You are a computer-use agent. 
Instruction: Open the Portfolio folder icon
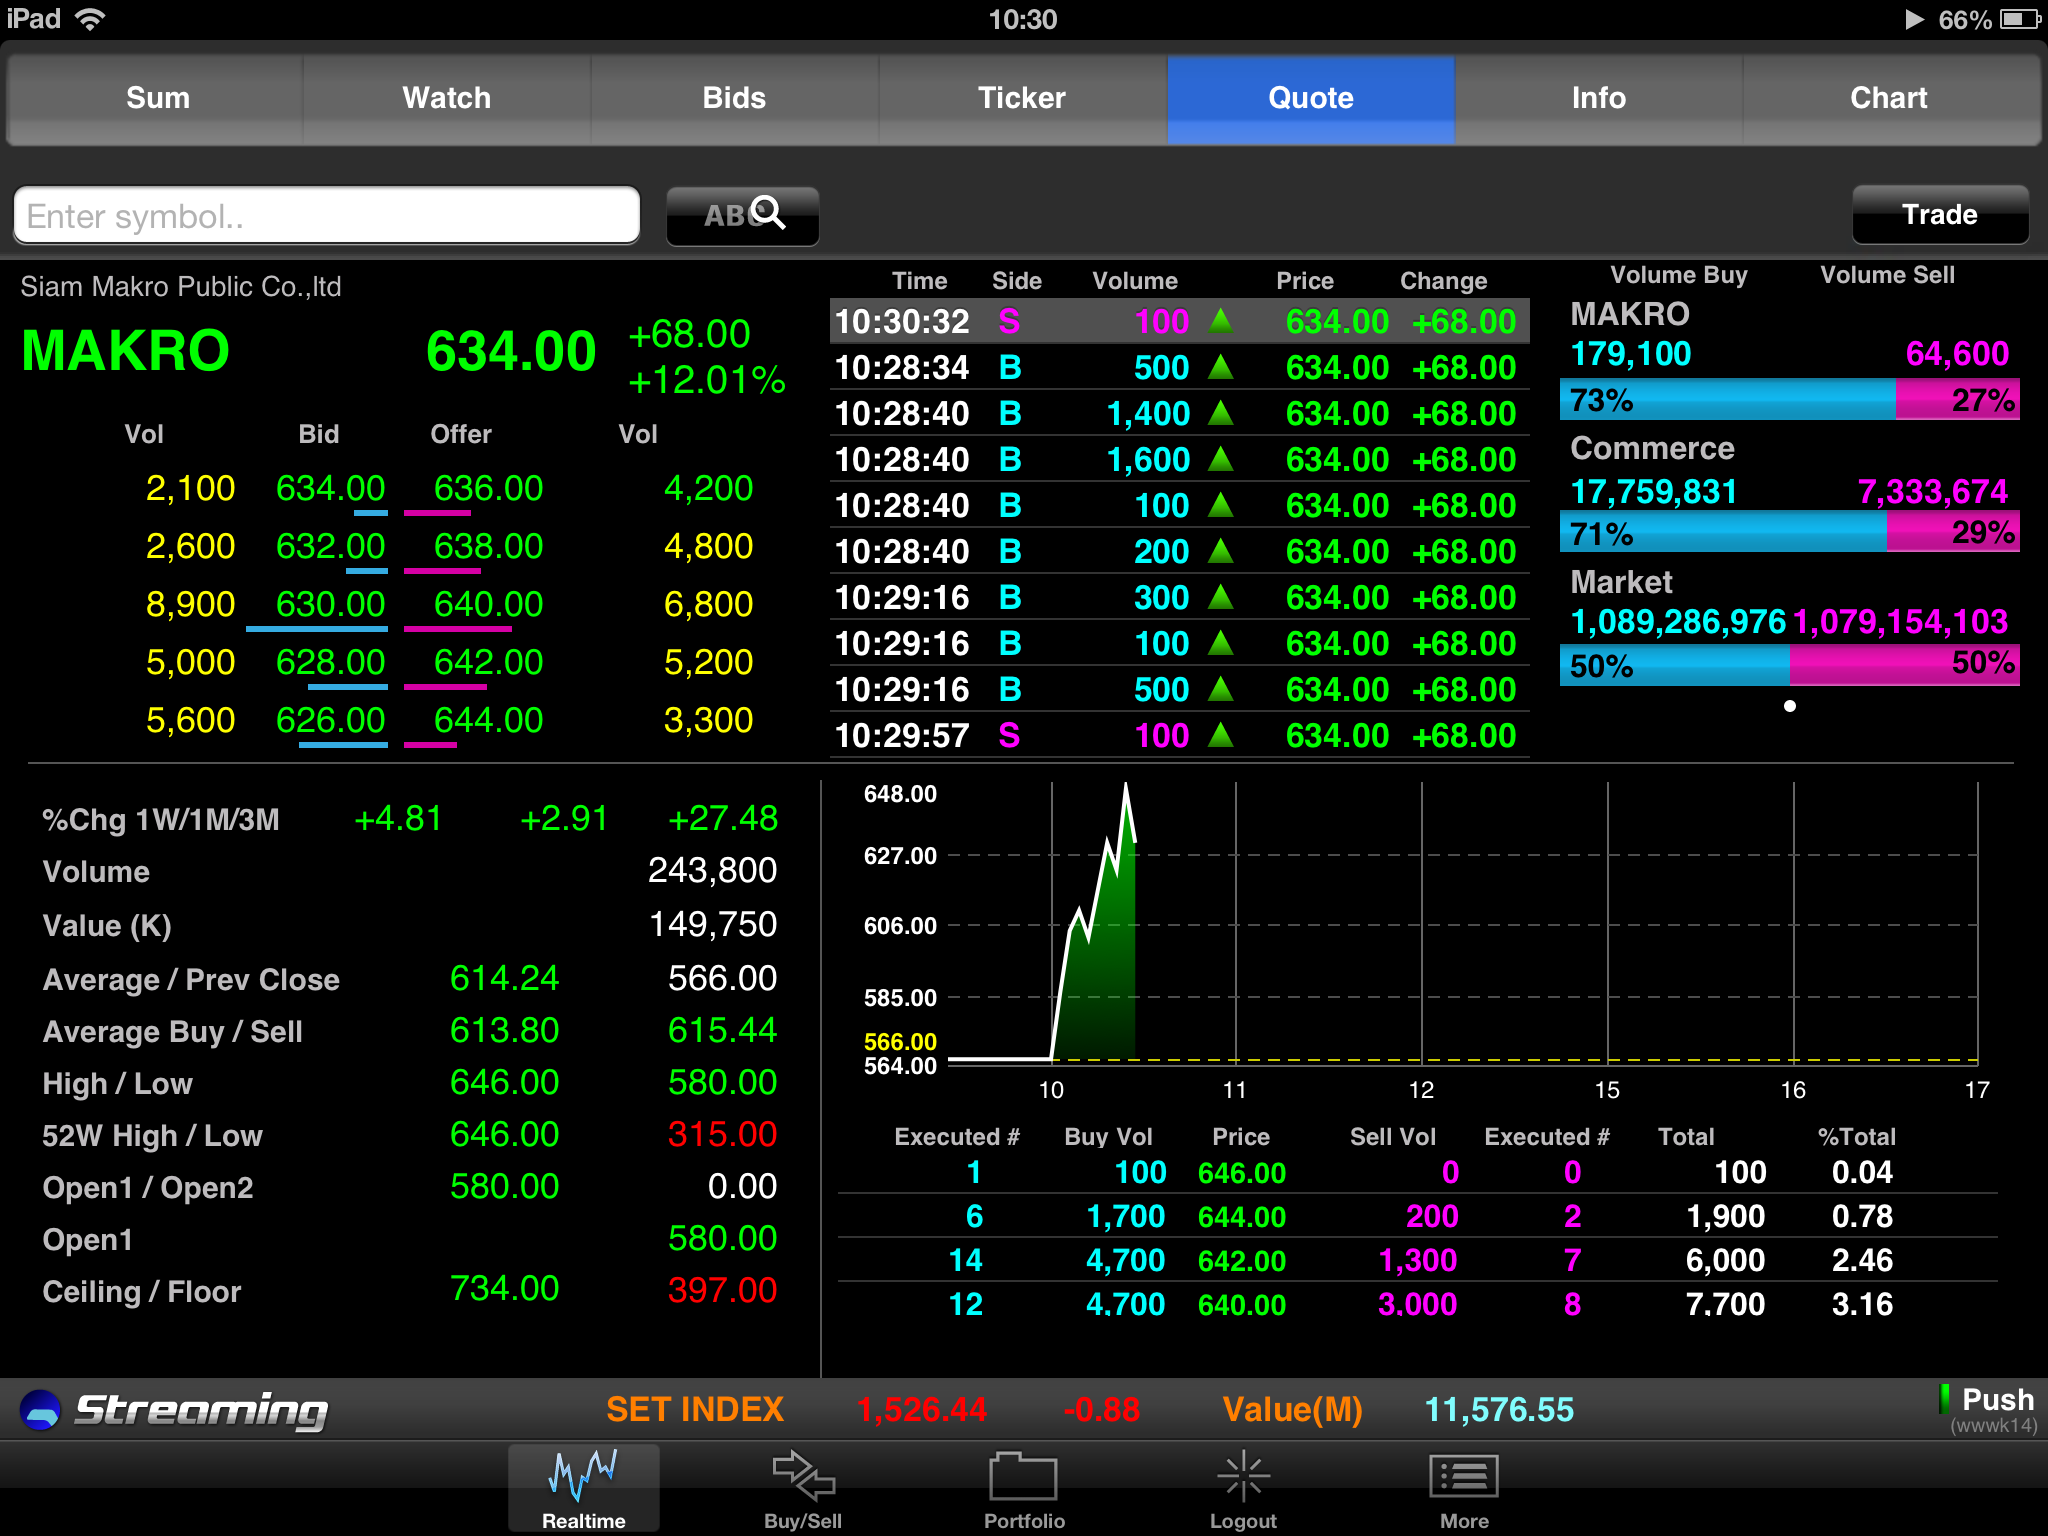(x=1023, y=1487)
